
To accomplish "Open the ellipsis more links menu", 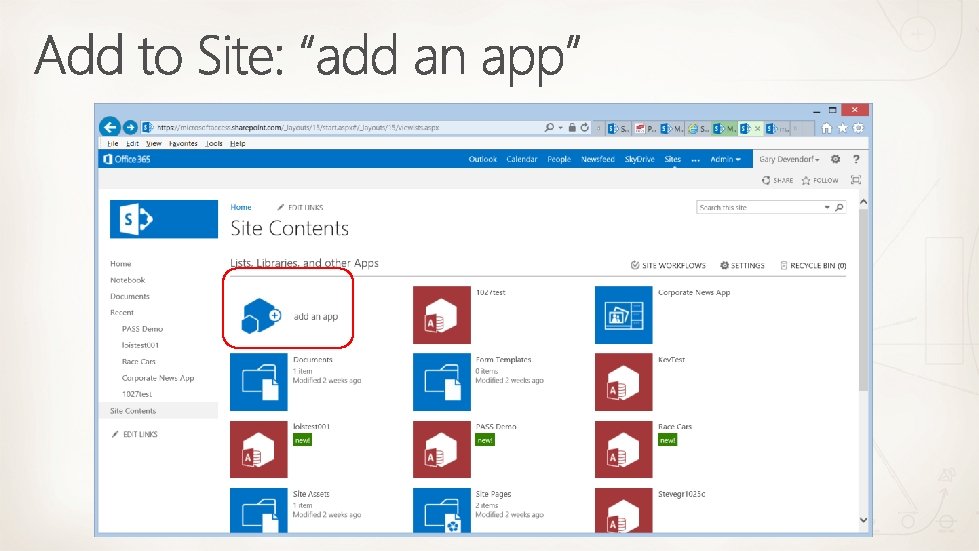I will (696, 159).
